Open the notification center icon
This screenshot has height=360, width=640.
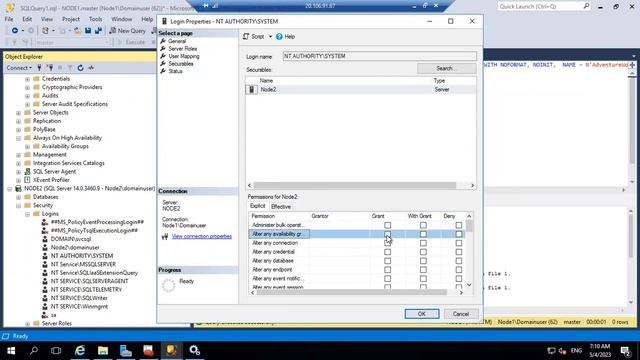(625, 351)
